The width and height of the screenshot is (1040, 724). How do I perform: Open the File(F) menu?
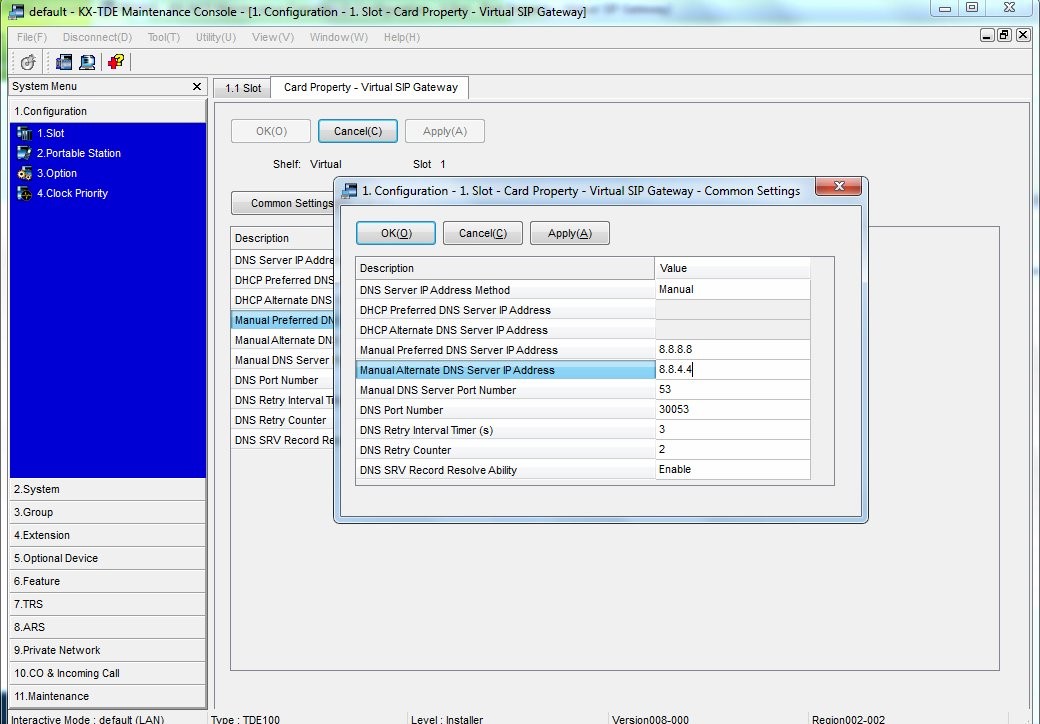32,37
